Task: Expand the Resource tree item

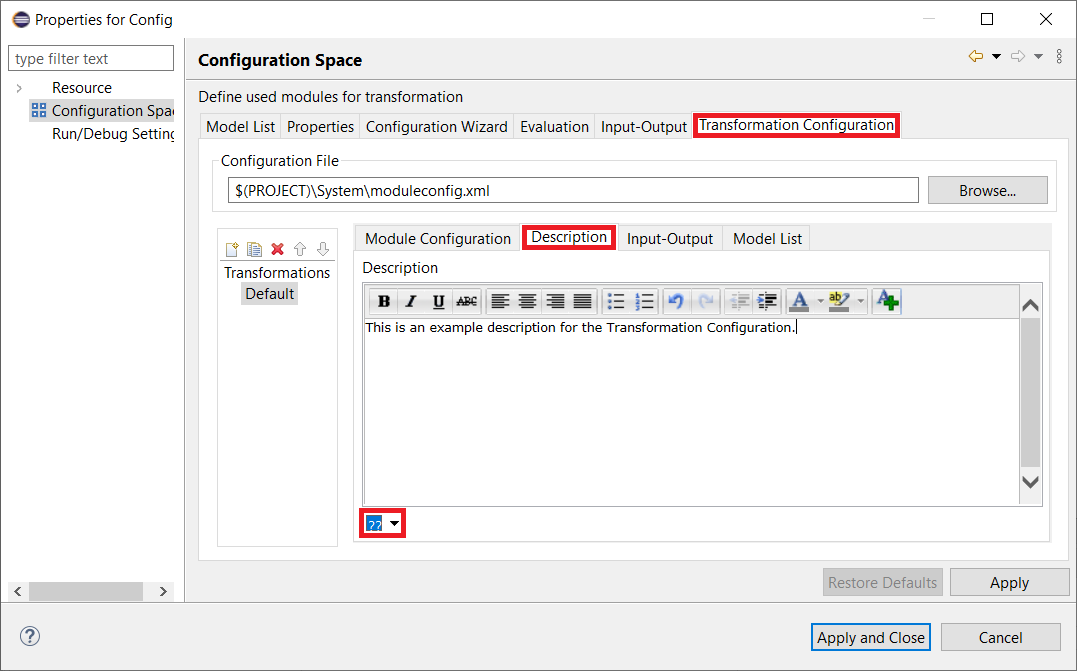Action: click(20, 87)
